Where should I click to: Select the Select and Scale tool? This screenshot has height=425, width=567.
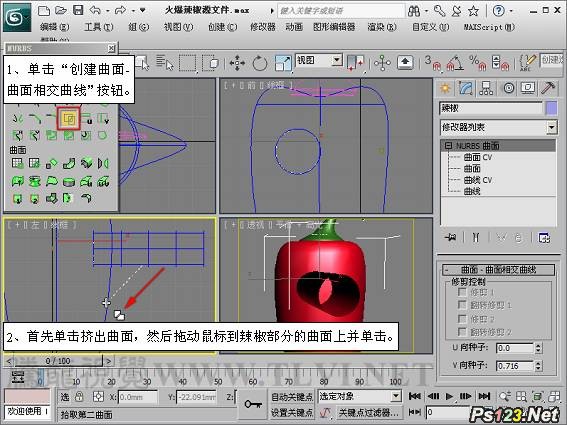[x=283, y=63]
